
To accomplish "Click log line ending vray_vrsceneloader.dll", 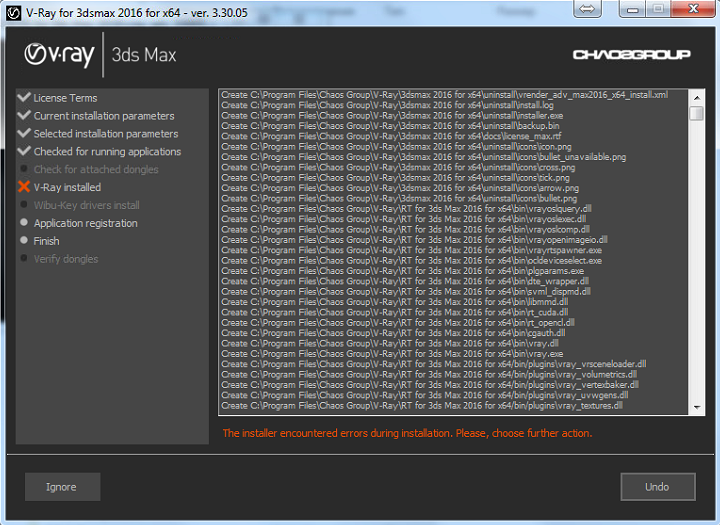I will pyautogui.click(x=434, y=364).
